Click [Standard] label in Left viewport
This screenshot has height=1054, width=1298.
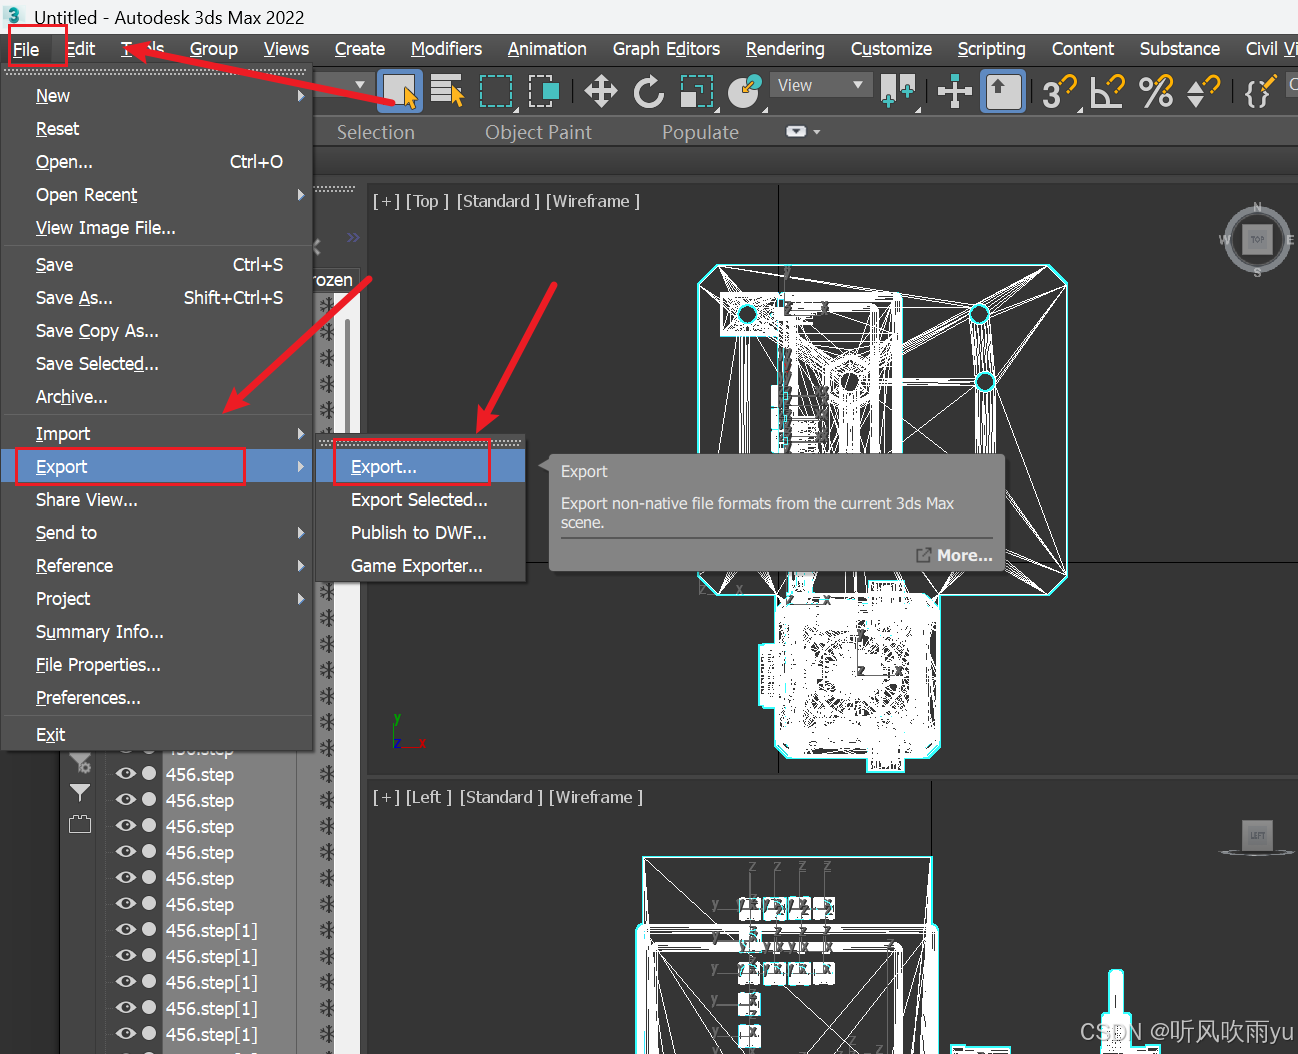(501, 797)
